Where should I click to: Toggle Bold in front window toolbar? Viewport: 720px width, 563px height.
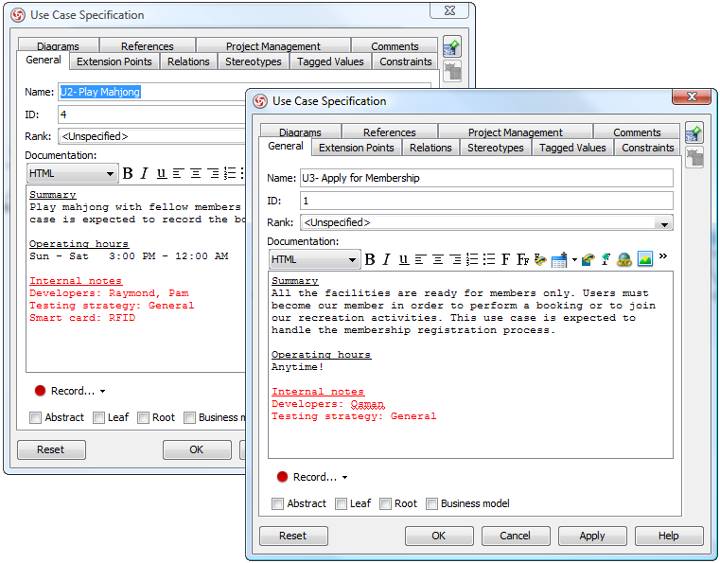370,259
